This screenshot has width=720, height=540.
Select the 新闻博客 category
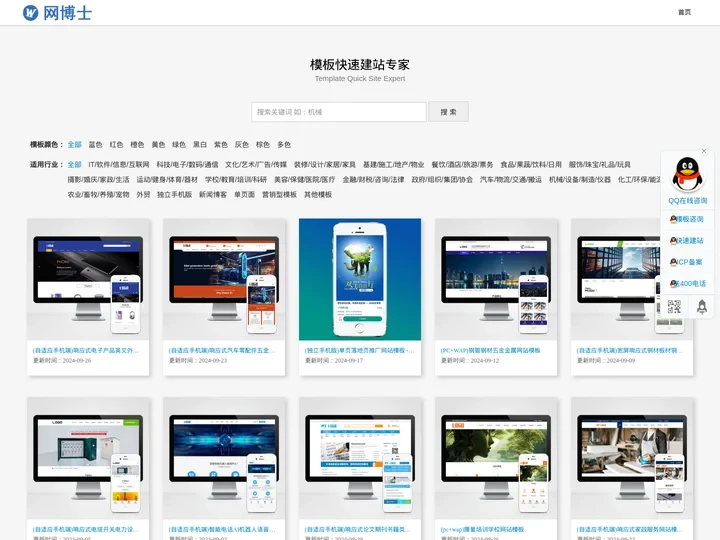click(x=213, y=195)
